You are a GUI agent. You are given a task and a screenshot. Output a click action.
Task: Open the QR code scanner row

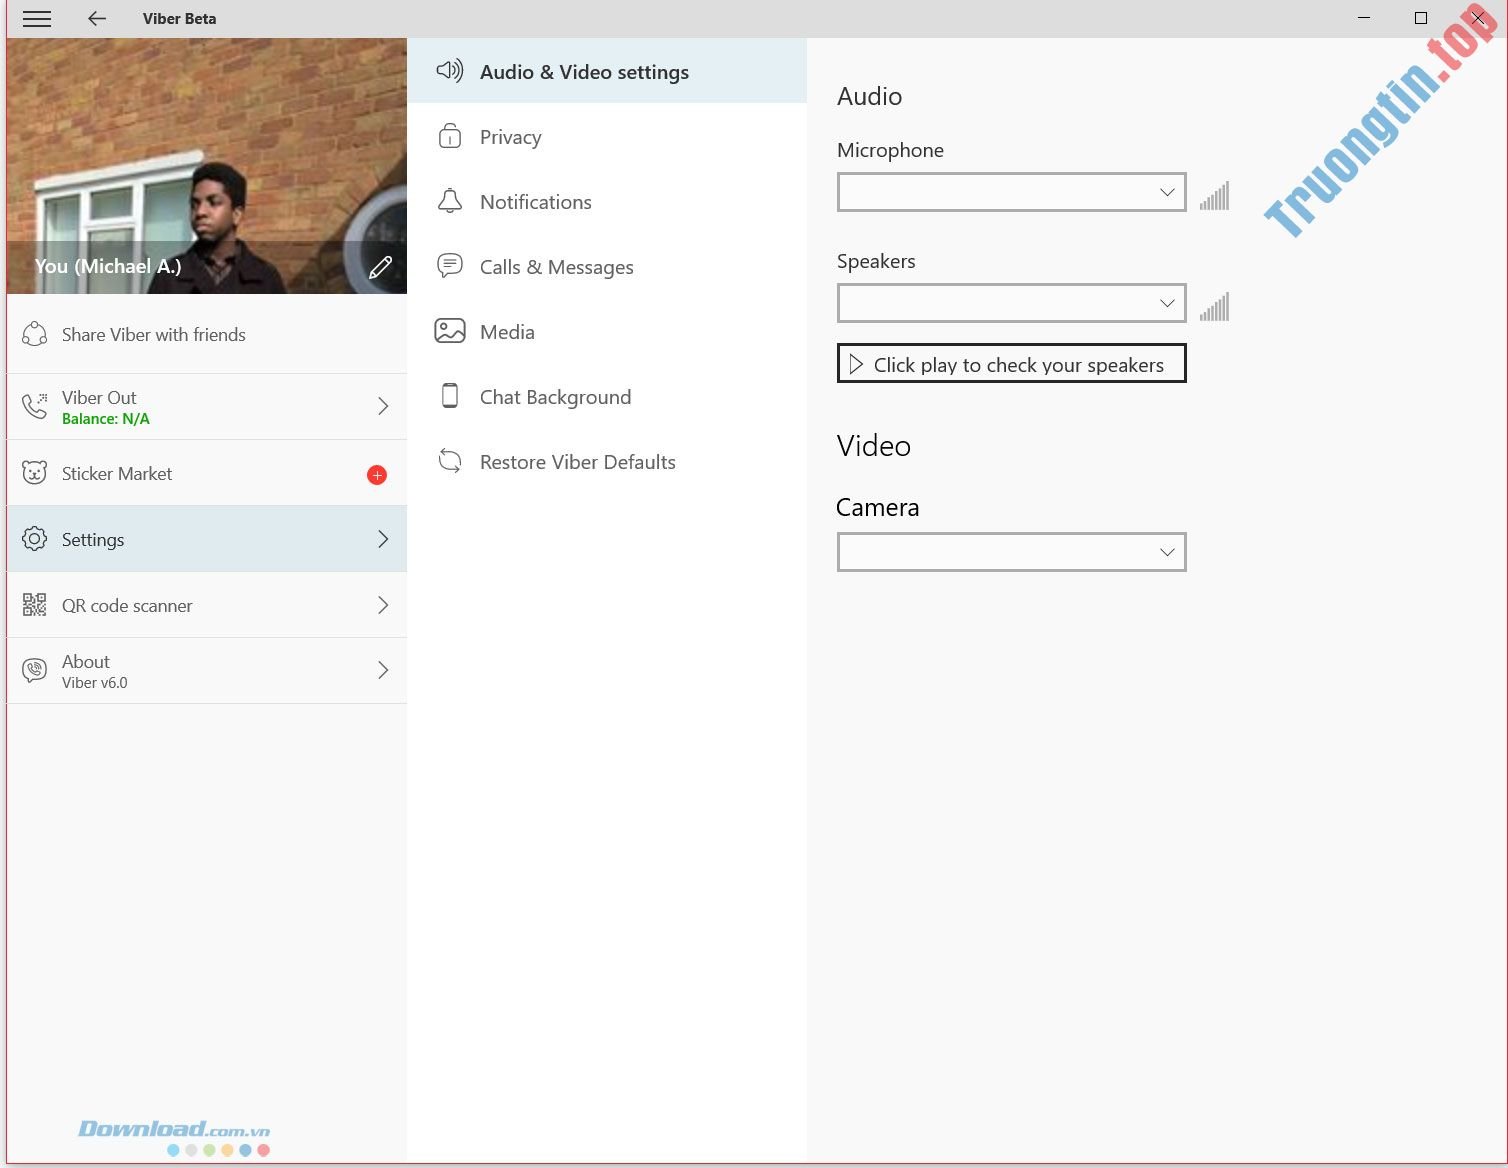pos(207,605)
